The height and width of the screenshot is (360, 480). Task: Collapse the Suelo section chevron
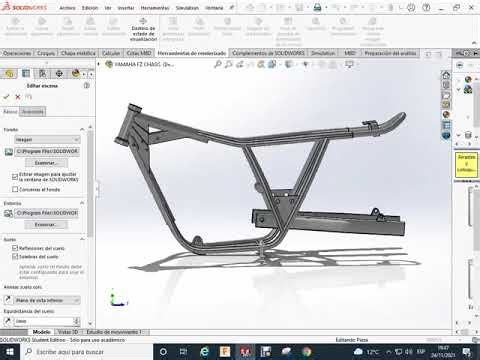82,239
